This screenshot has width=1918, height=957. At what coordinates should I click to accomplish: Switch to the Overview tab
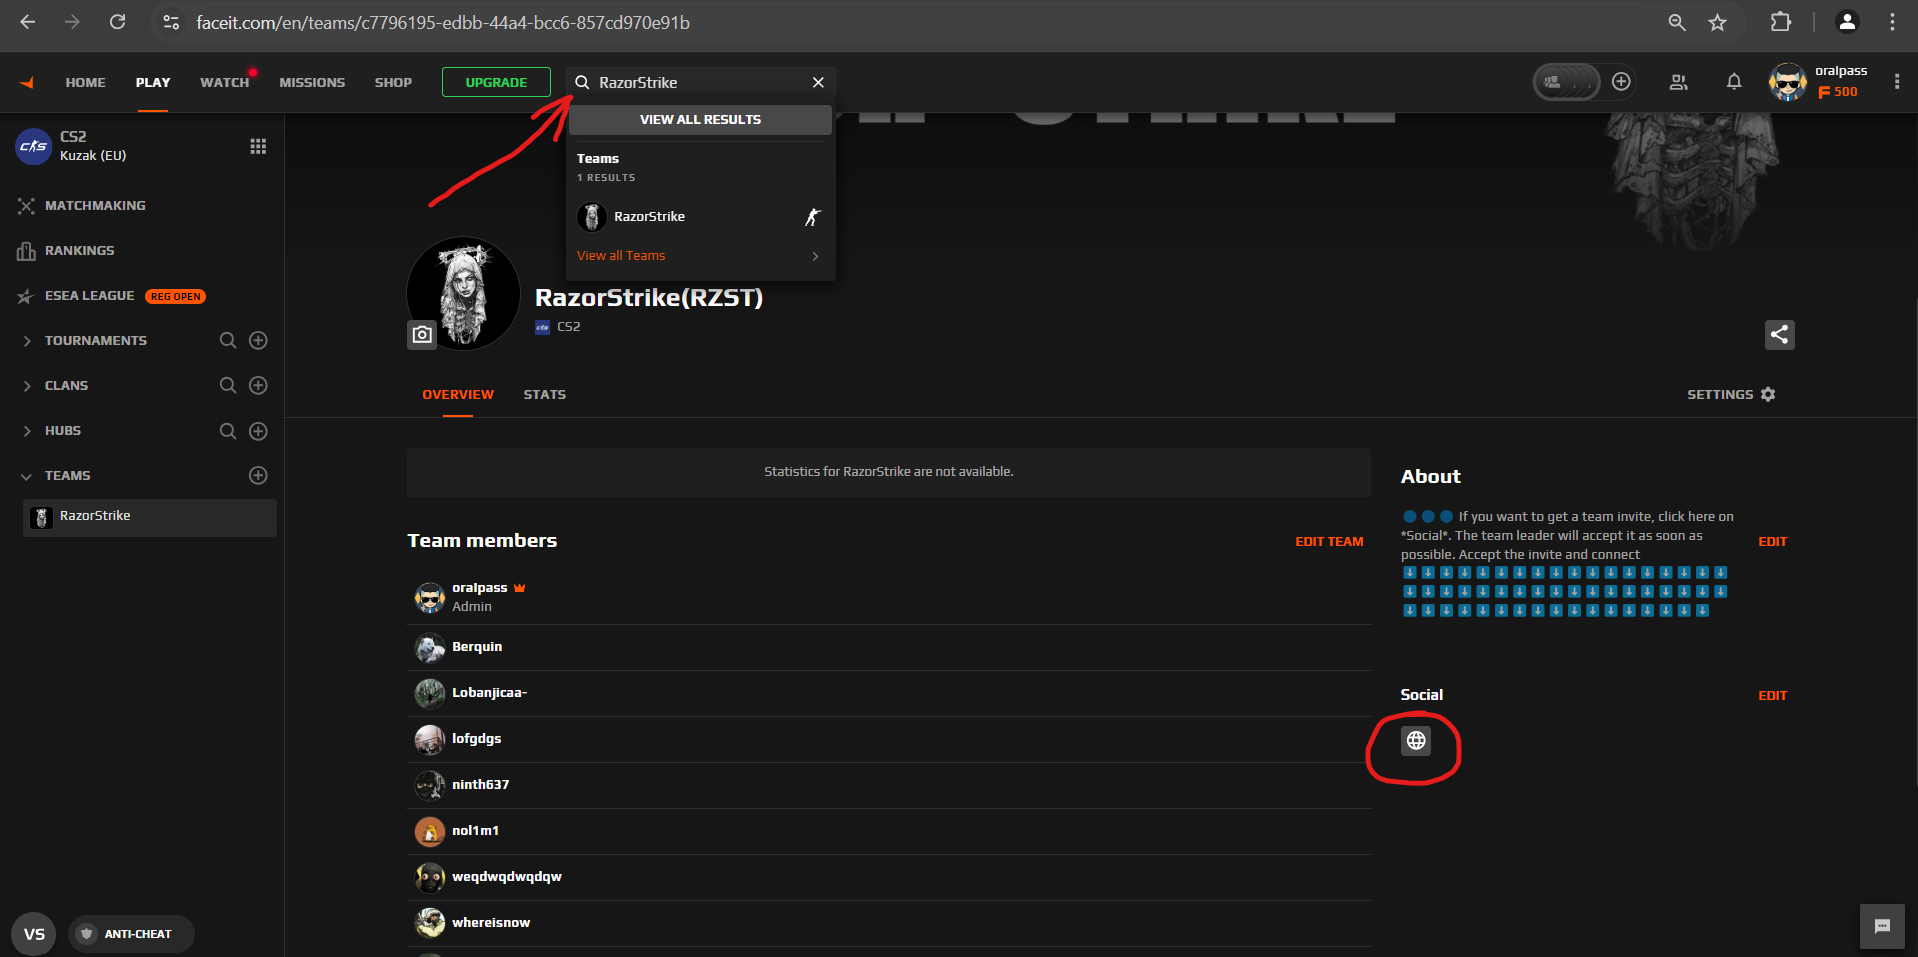pyautogui.click(x=458, y=395)
